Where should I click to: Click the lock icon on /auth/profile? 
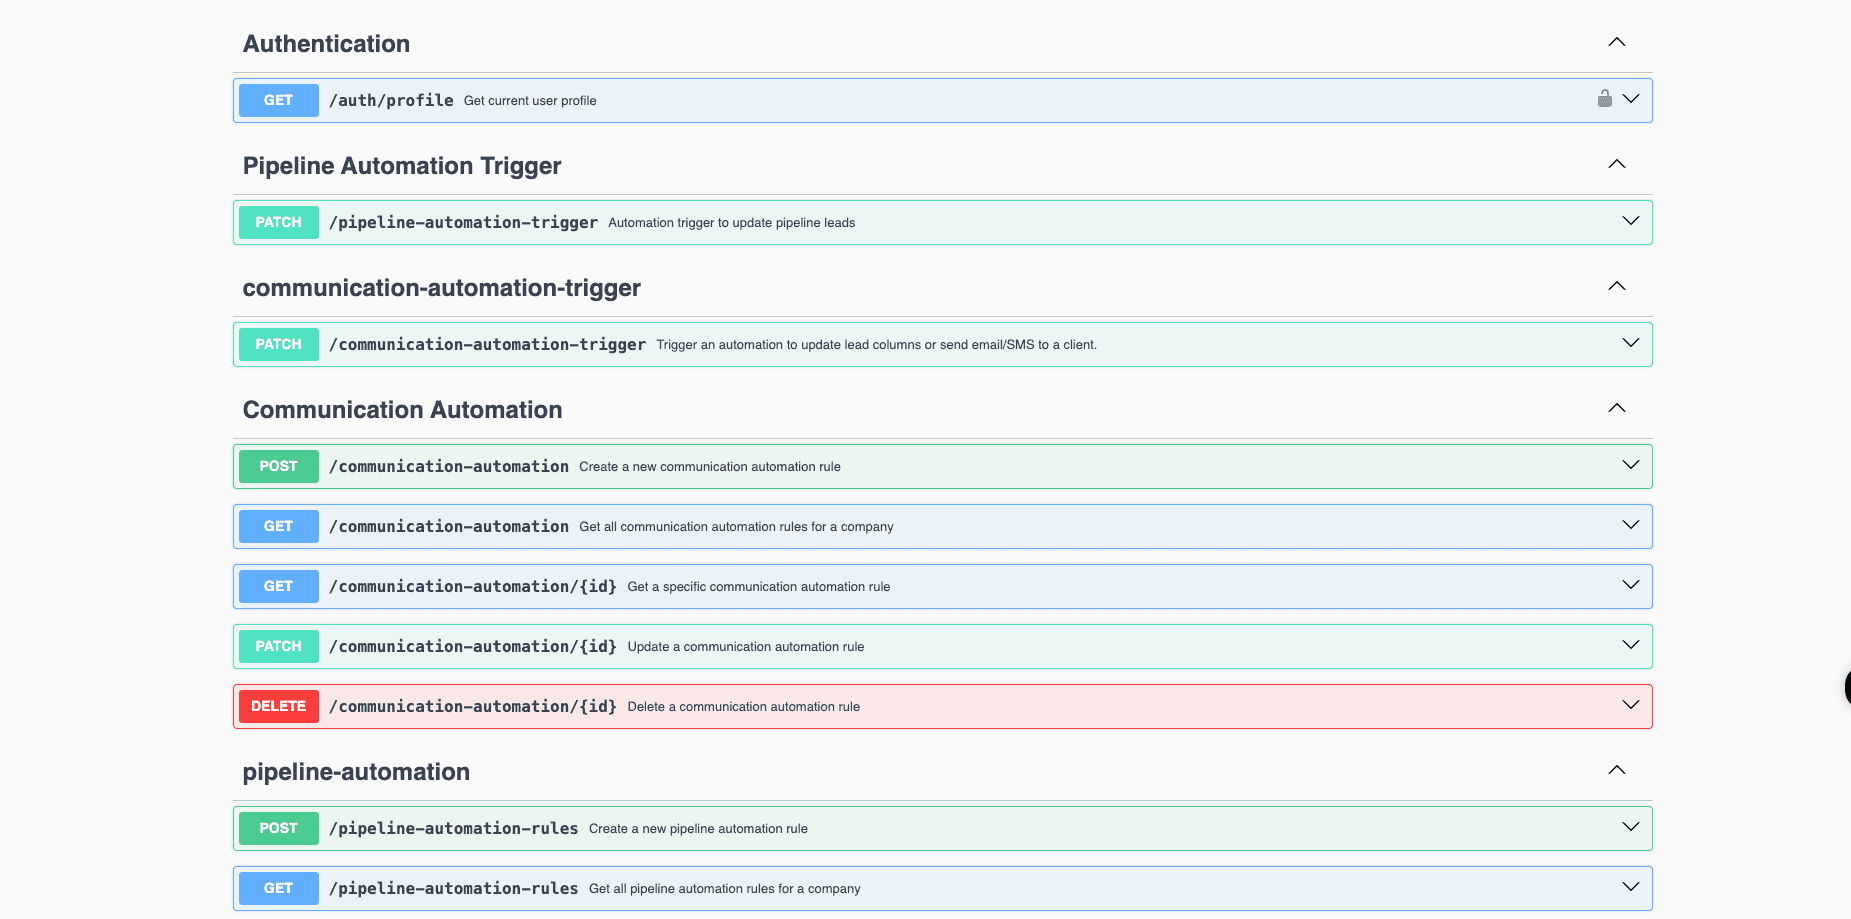(x=1604, y=99)
